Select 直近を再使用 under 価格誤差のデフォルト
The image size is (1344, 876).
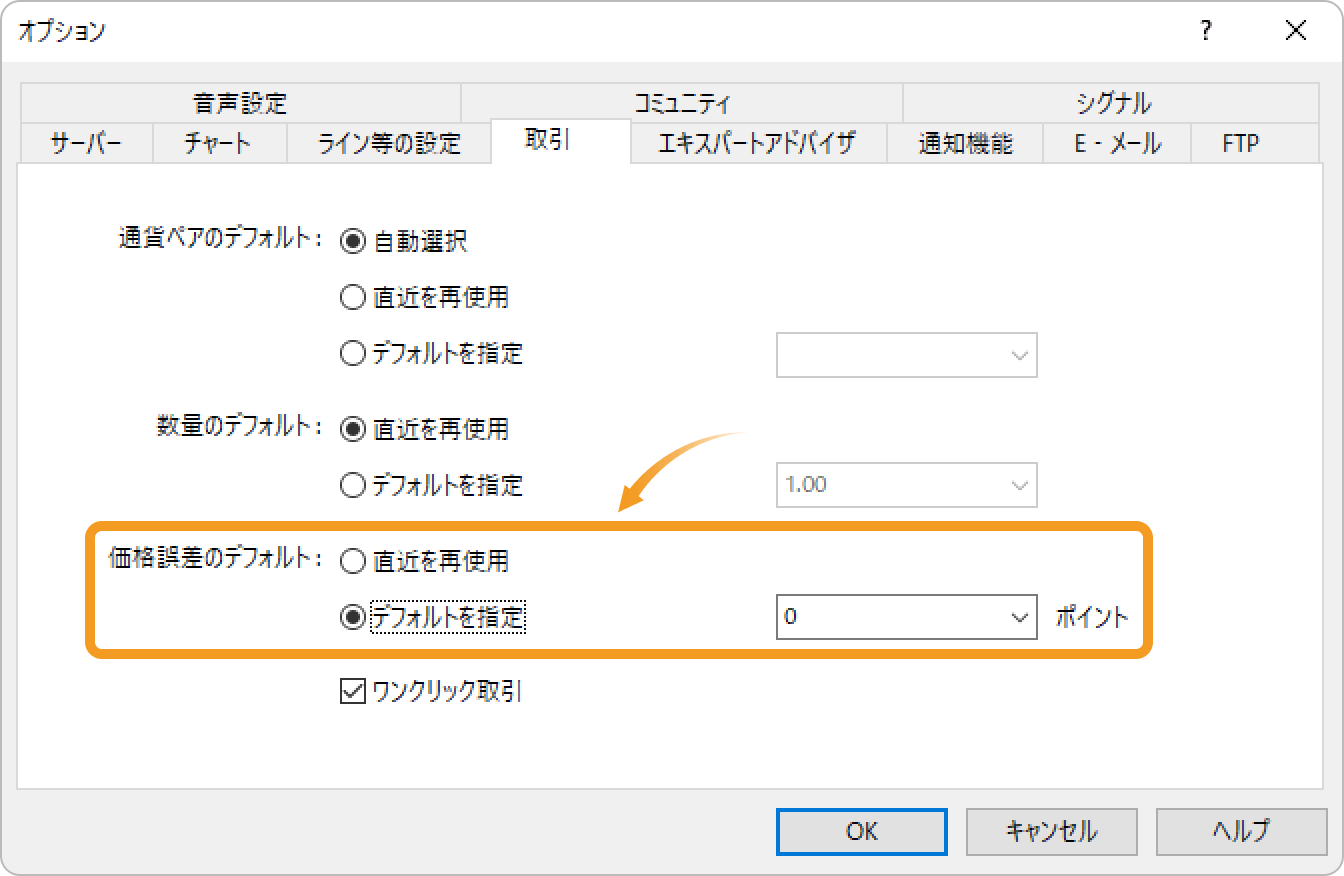pyautogui.click(x=424, y=561)
